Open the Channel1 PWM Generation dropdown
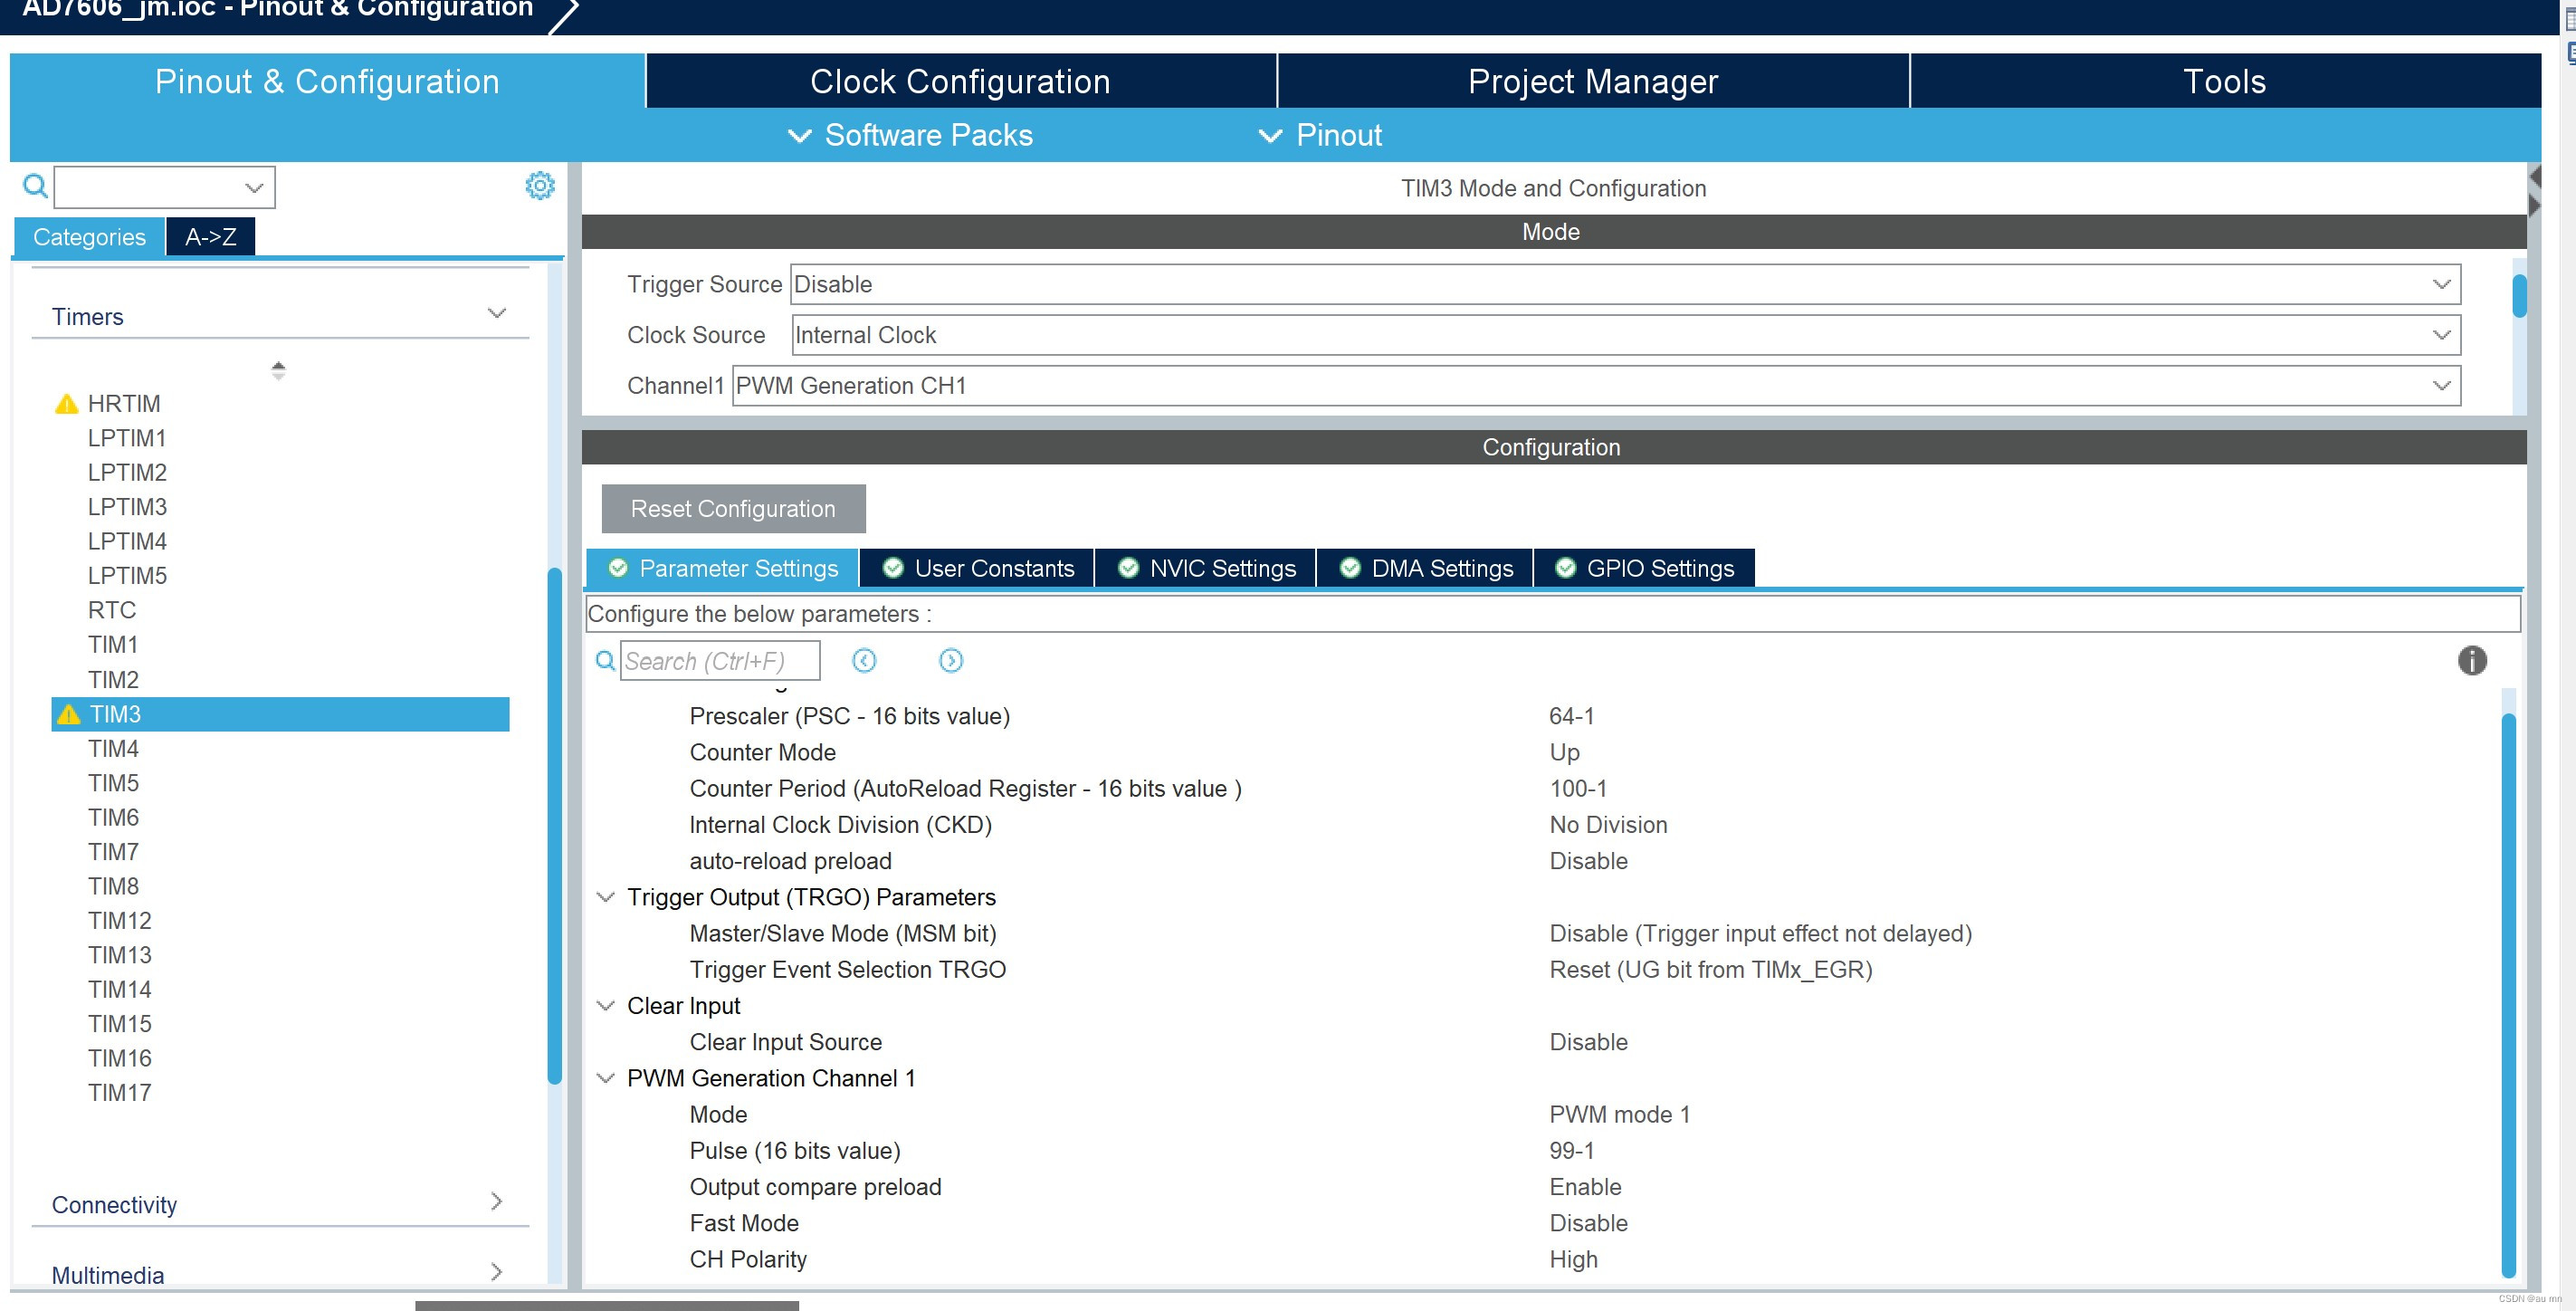The height and width of the screenshot is (1311, 2576). point(2439,387)
